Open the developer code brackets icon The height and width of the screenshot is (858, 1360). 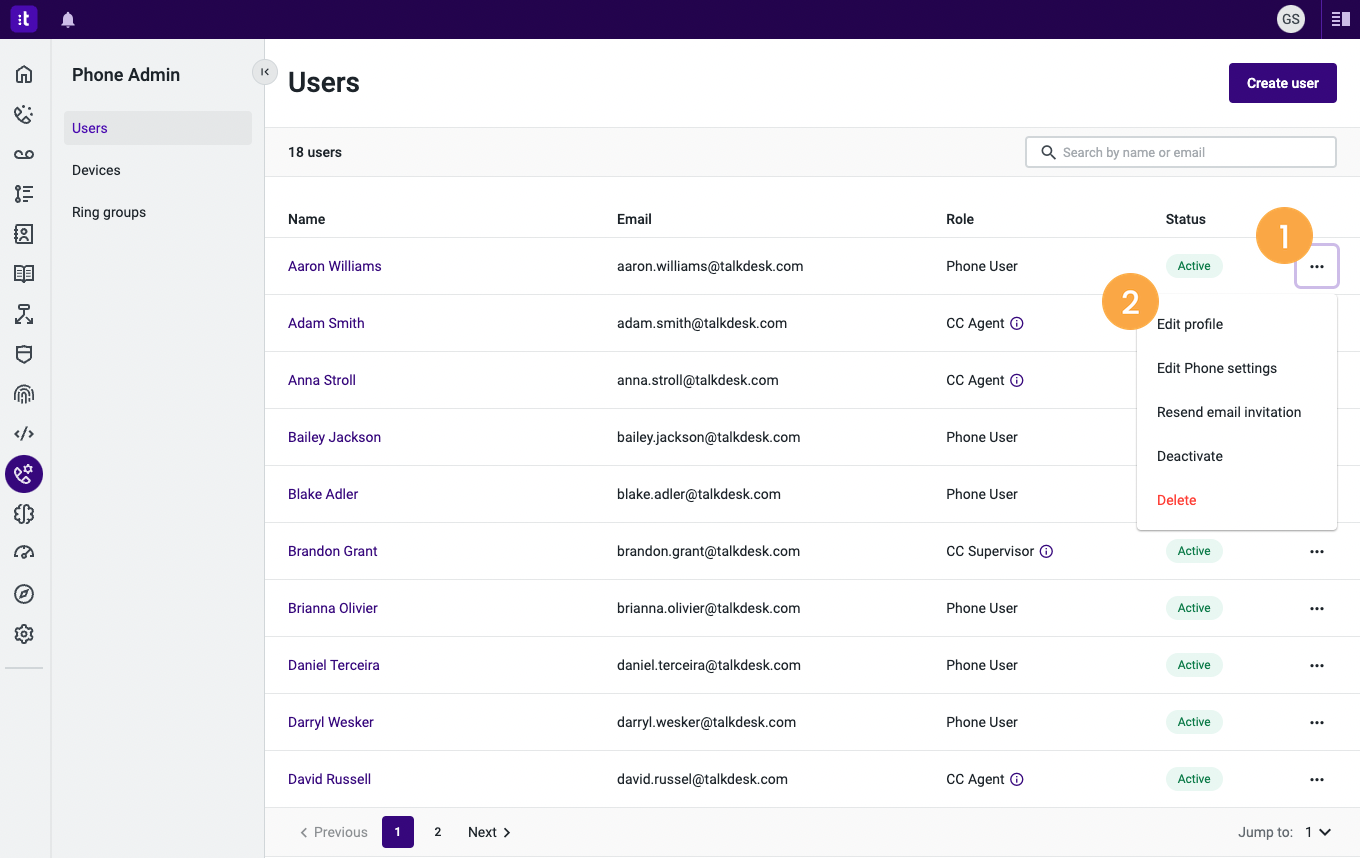(24, 434)
